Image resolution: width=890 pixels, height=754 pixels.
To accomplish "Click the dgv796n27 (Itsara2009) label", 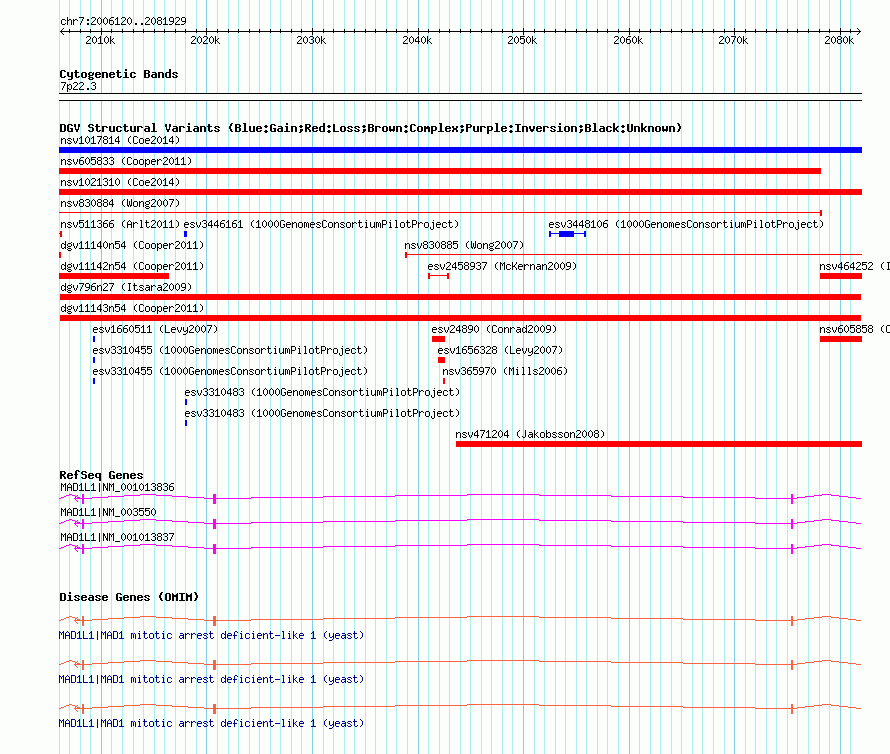I will pyautogui.click(x=126, y=287).
